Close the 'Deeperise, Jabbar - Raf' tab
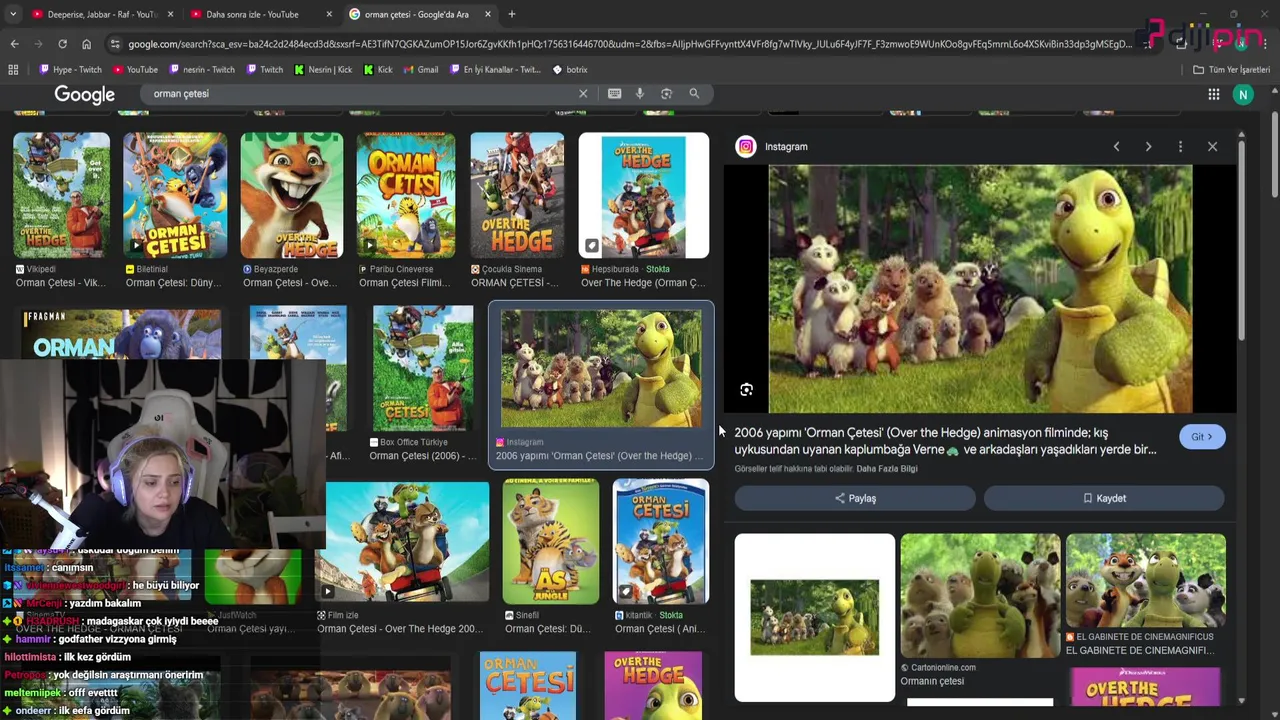Image resolution: width=1280 pixels, height=720 pixels. pyautogui.click(x=170, y=14)
